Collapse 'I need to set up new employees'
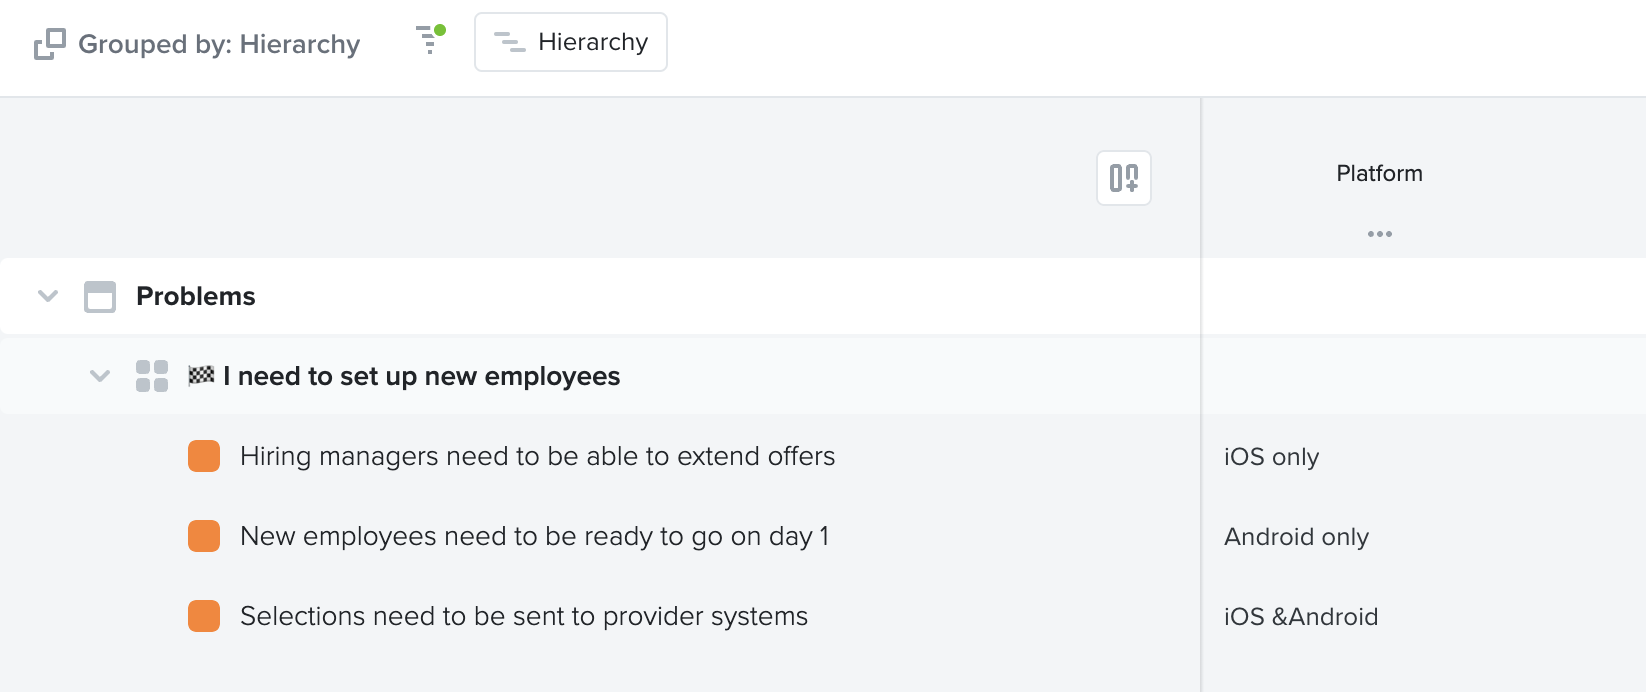This screenshot has width=1646, height=692. coord(100,376)
